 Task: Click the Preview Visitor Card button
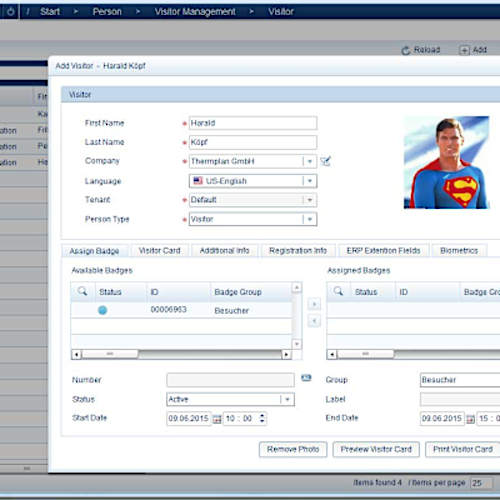(x=376, y=449)
